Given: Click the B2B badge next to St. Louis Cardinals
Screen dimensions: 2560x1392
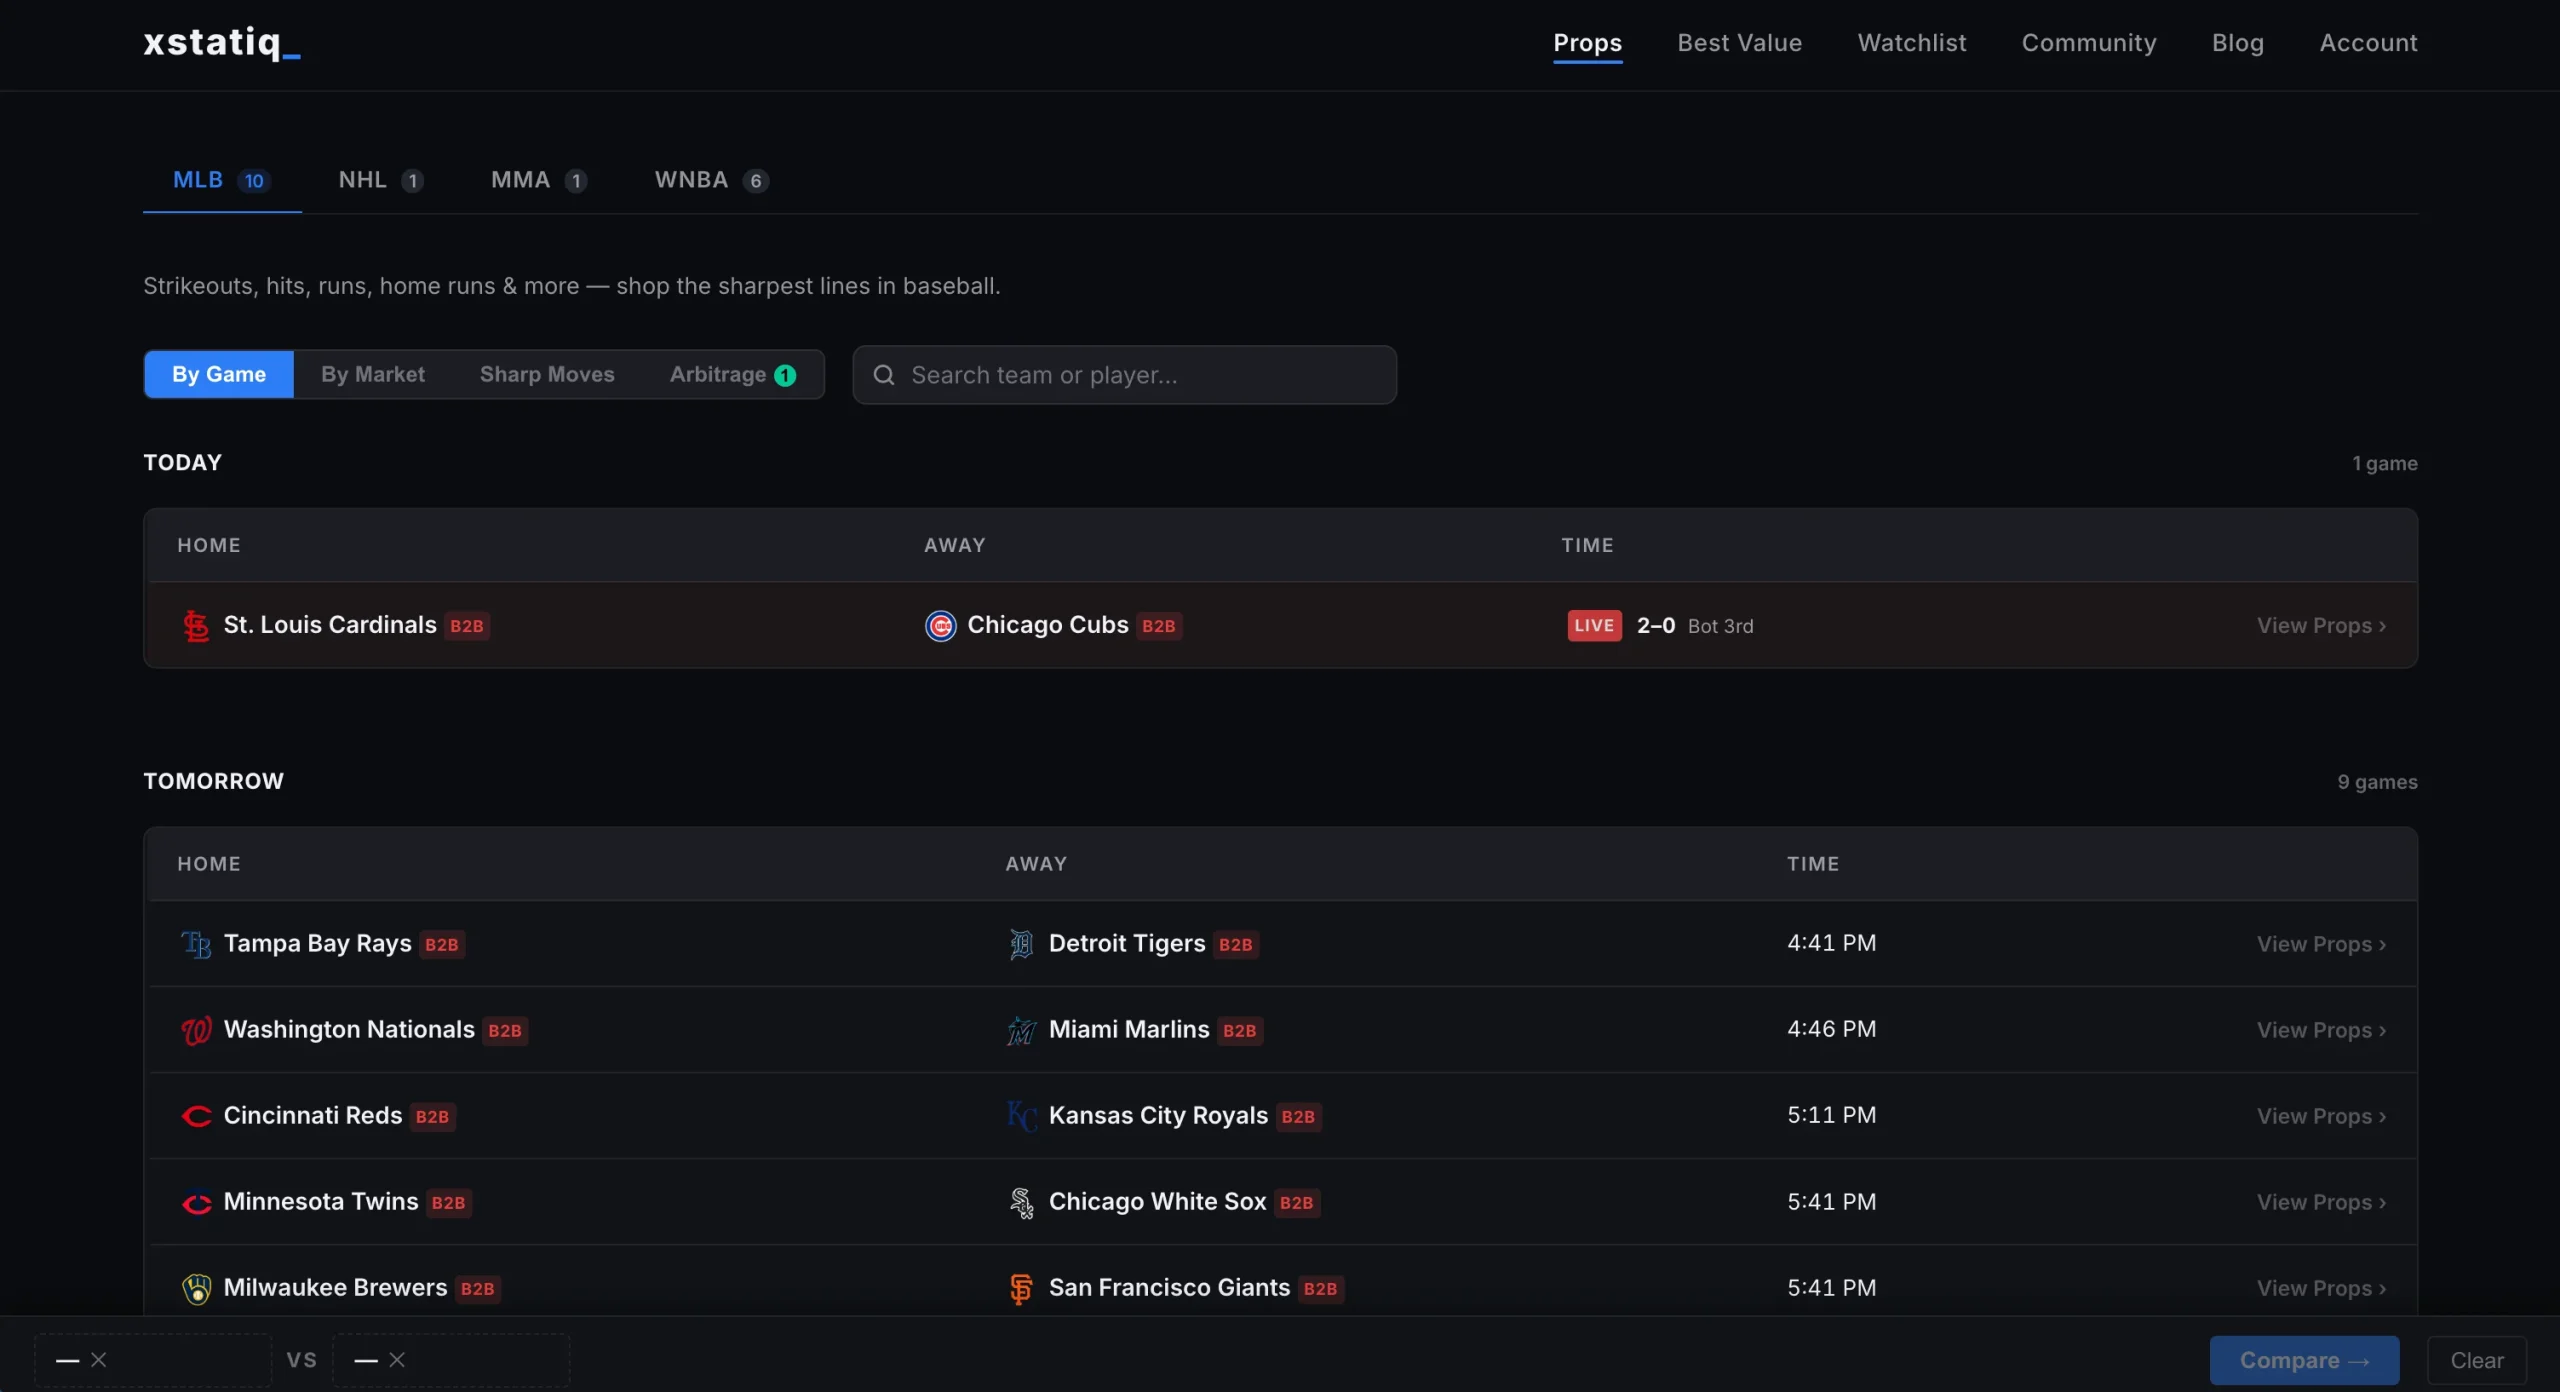Looking at the screenshot, I should tap(467, 626).
